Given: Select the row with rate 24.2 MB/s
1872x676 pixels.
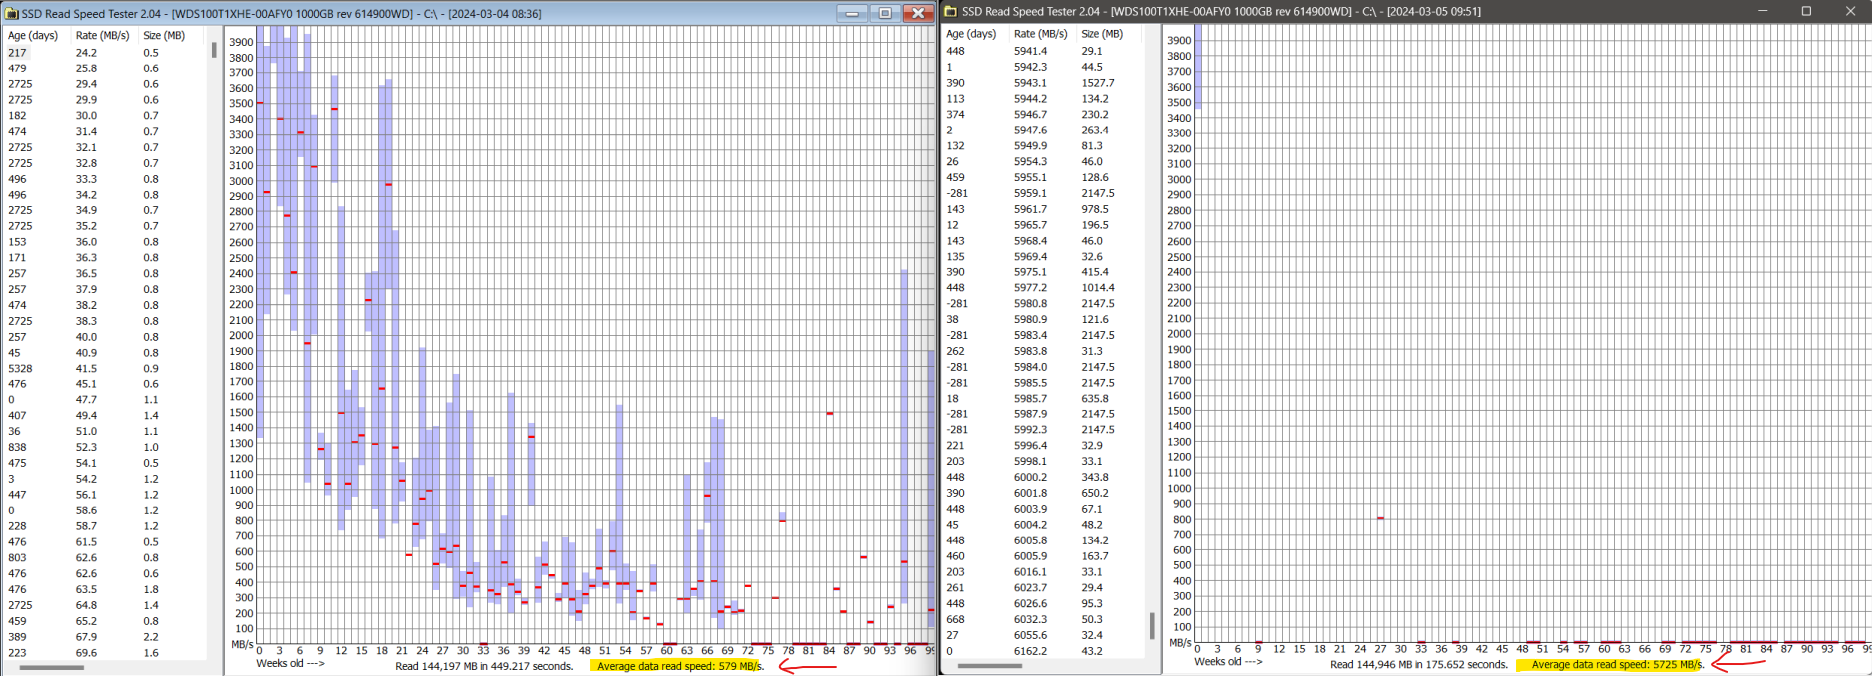Looking at the screenshot, I should [x=85, y=53].
